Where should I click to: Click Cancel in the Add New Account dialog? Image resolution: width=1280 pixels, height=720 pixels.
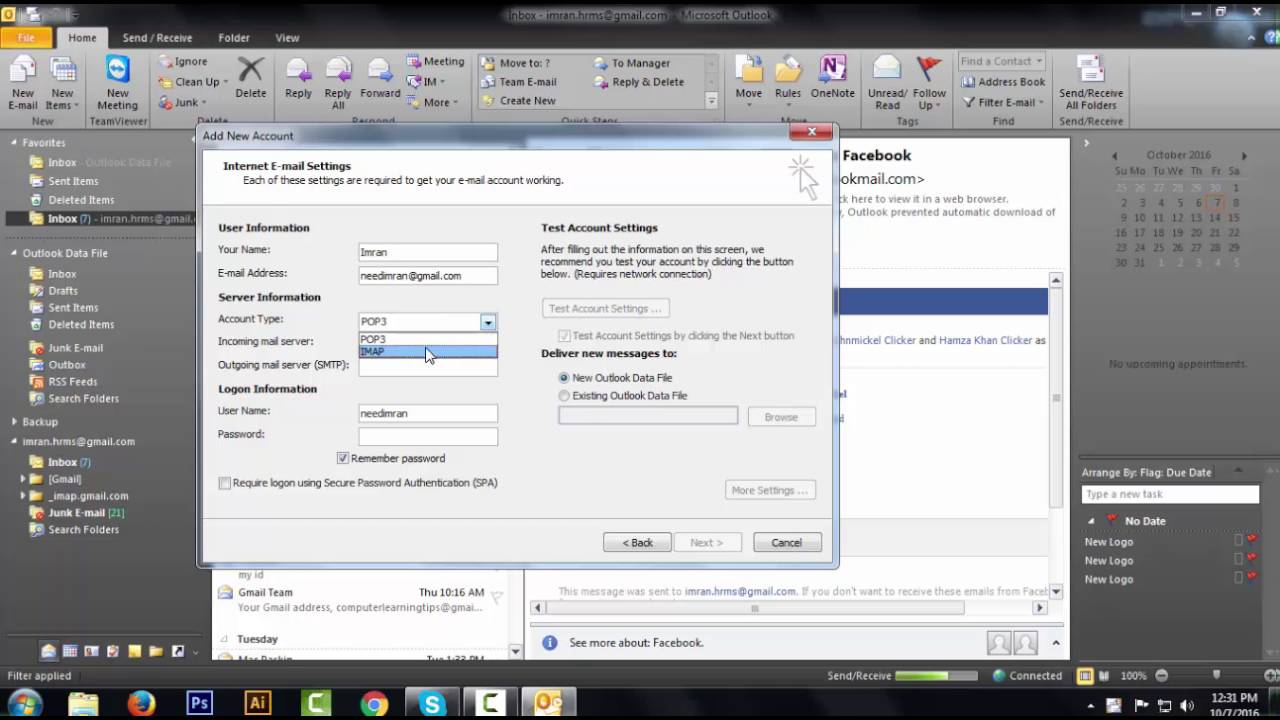(787, 542)
